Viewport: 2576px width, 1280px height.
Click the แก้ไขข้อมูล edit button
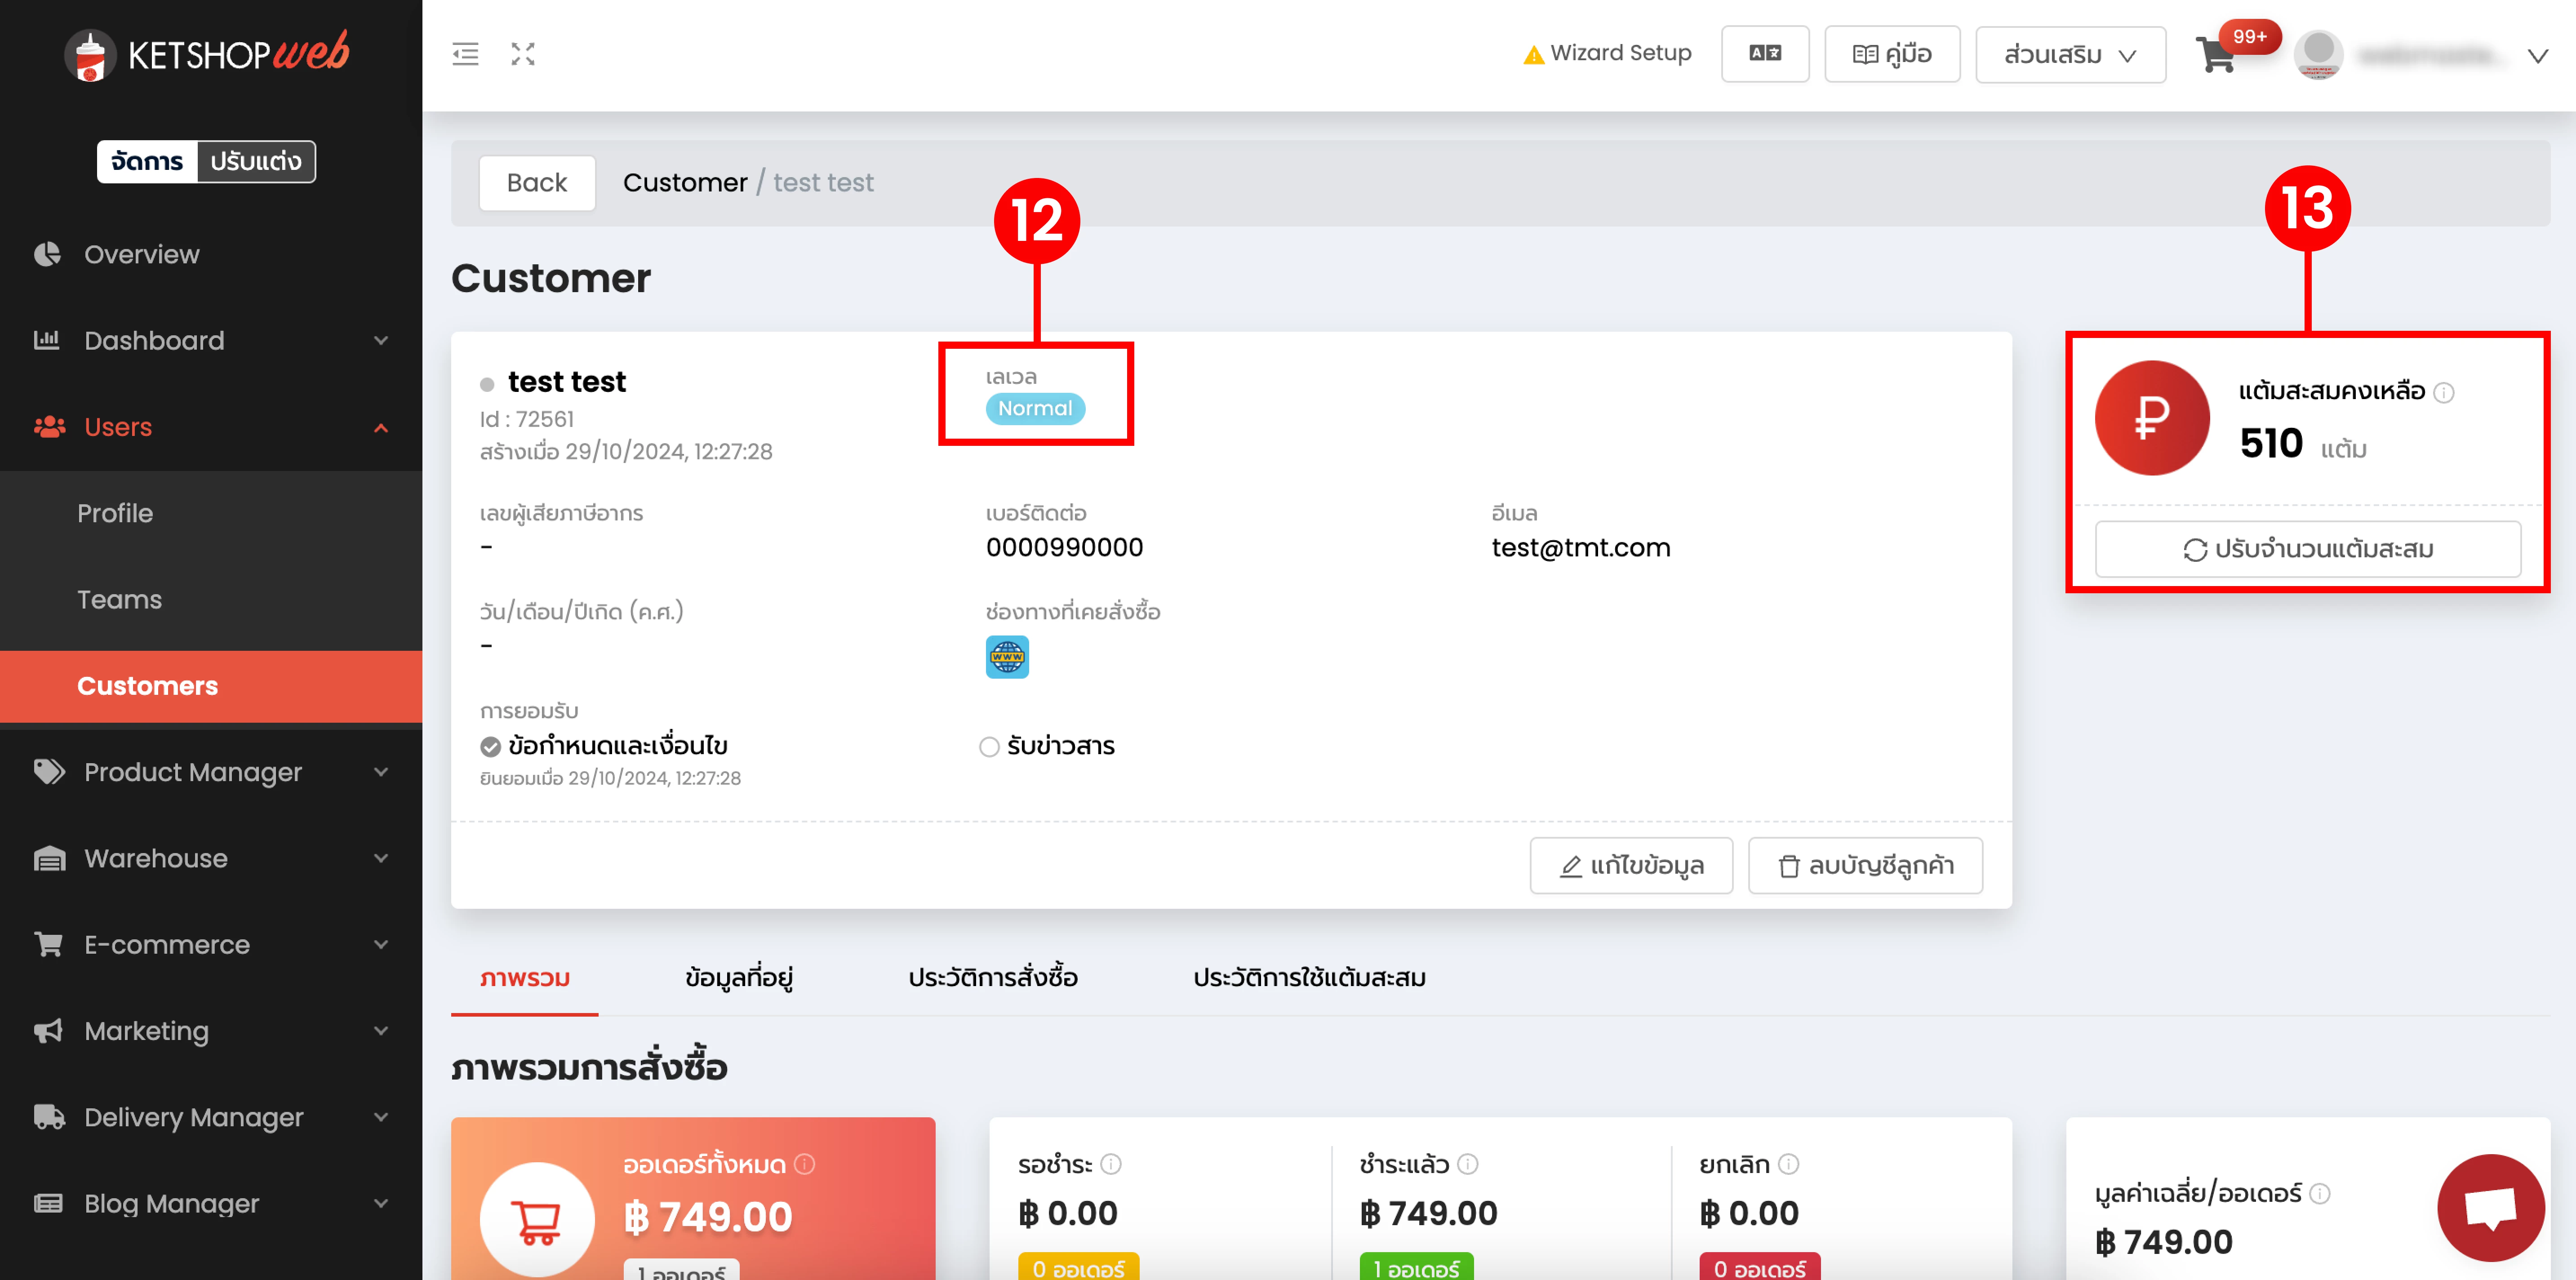pyautogui.click(x=1631, y=865)
